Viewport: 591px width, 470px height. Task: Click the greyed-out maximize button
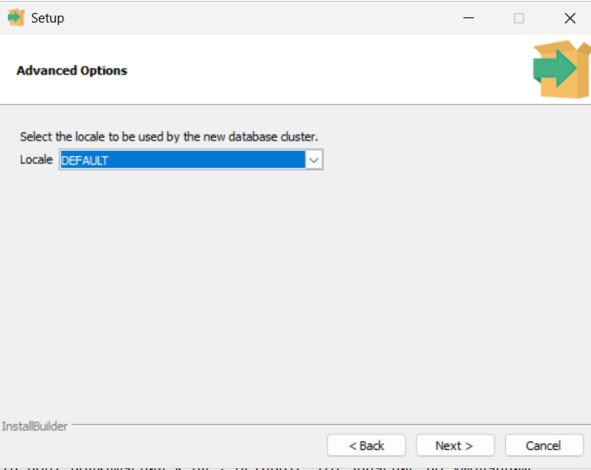(519, 18)
